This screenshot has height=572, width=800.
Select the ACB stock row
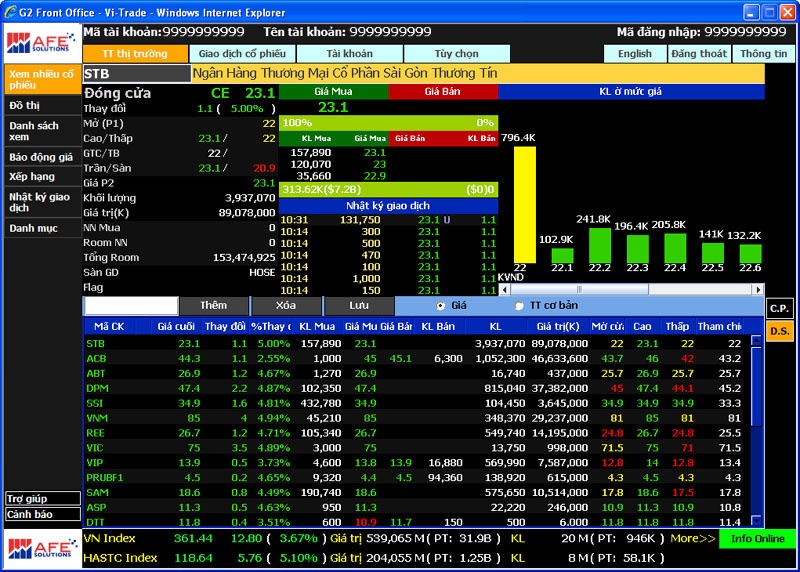click(416, 359)
